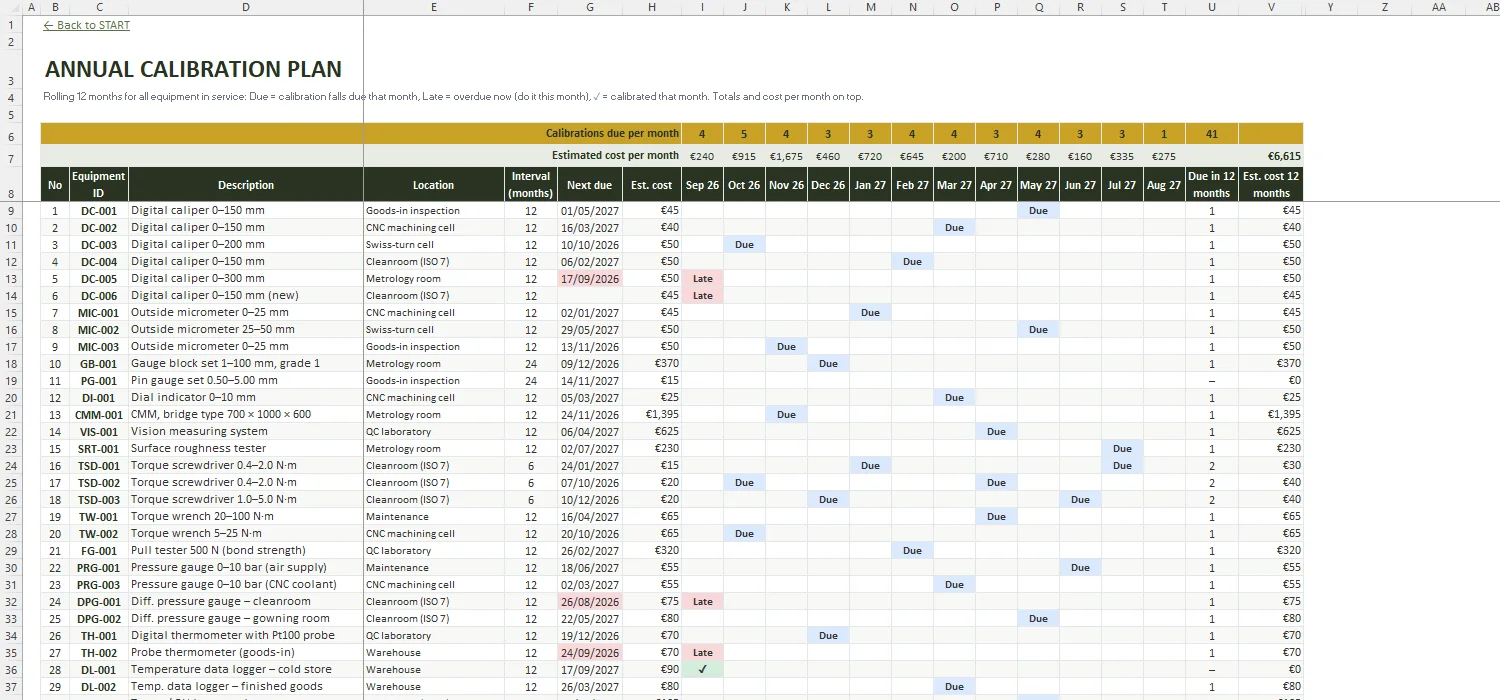
Task: Select the checkmark cell in DL-001 row
Action: pyautogui.click(x=703, y=669)
